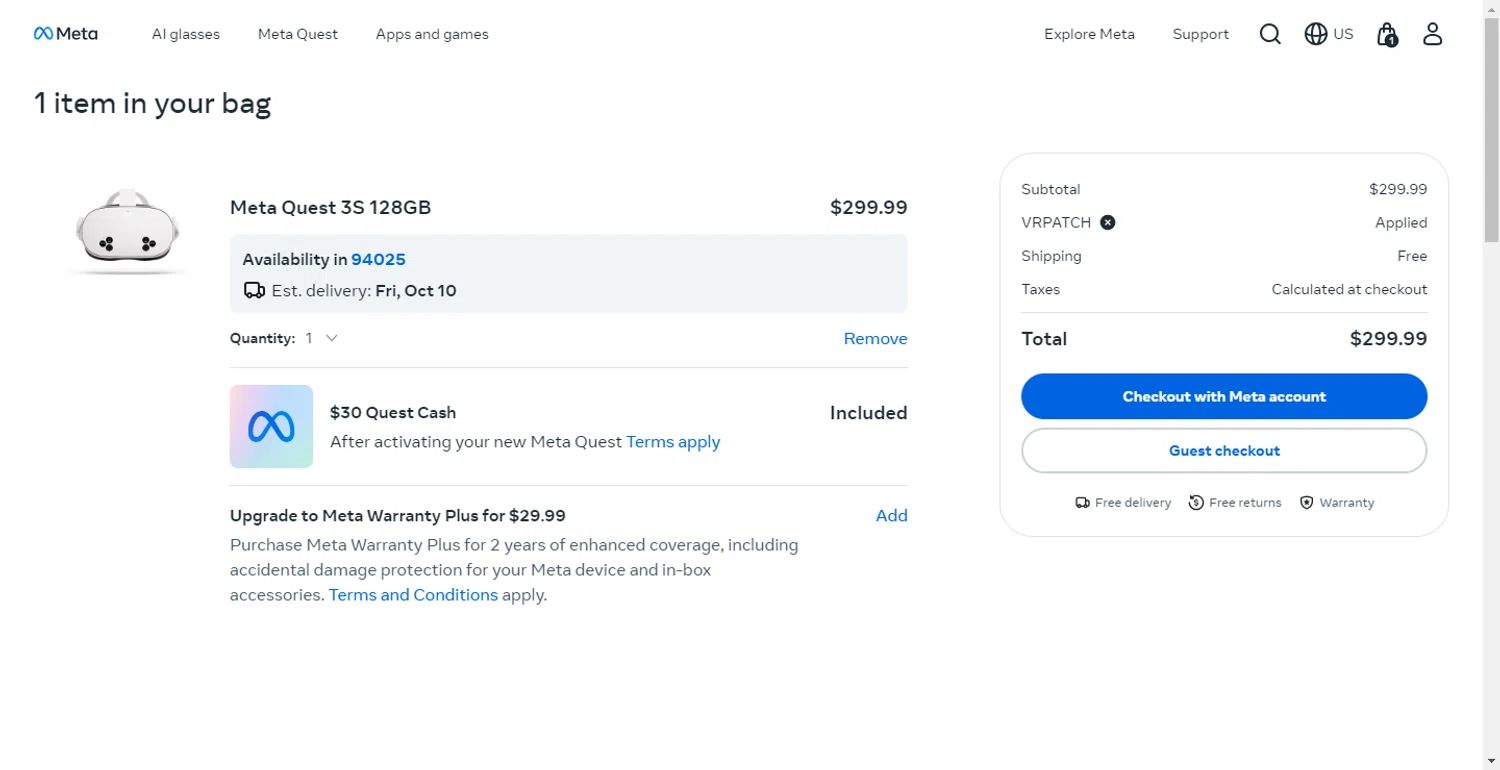Viewport: 1500px width, 770px height.
Task: Click 'Upgrade to Meta Warranty Plus' heading
Action: [398, 515]
